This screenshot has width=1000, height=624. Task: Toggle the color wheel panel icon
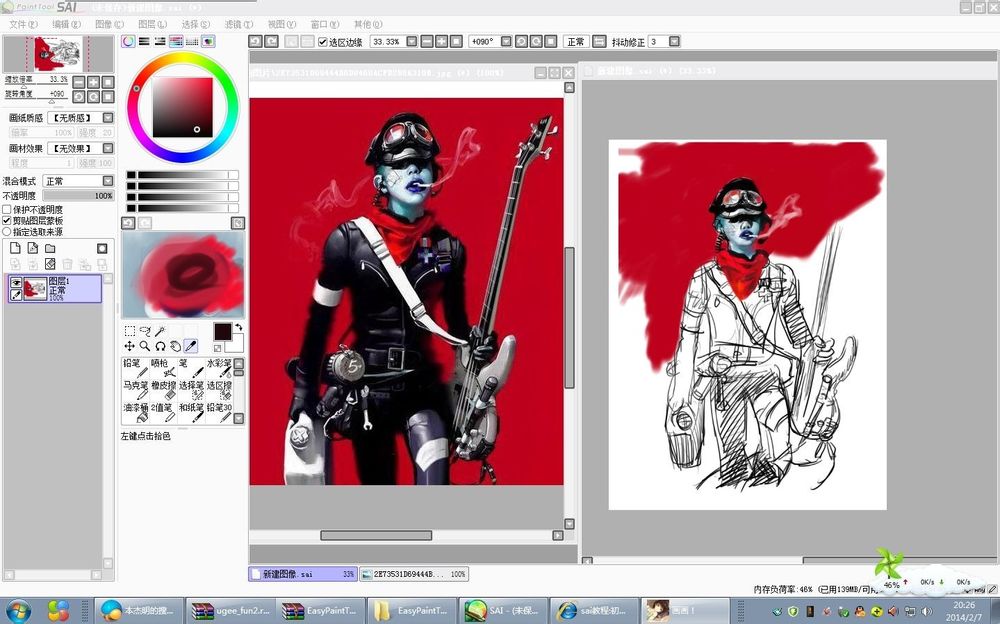128,41
